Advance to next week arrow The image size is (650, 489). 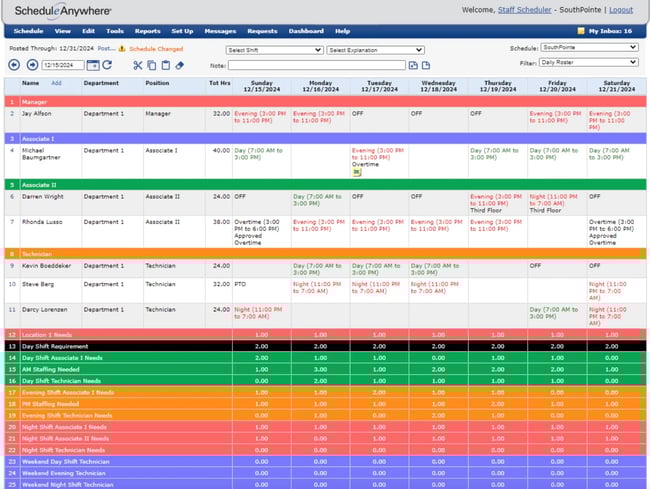point(32,65)
